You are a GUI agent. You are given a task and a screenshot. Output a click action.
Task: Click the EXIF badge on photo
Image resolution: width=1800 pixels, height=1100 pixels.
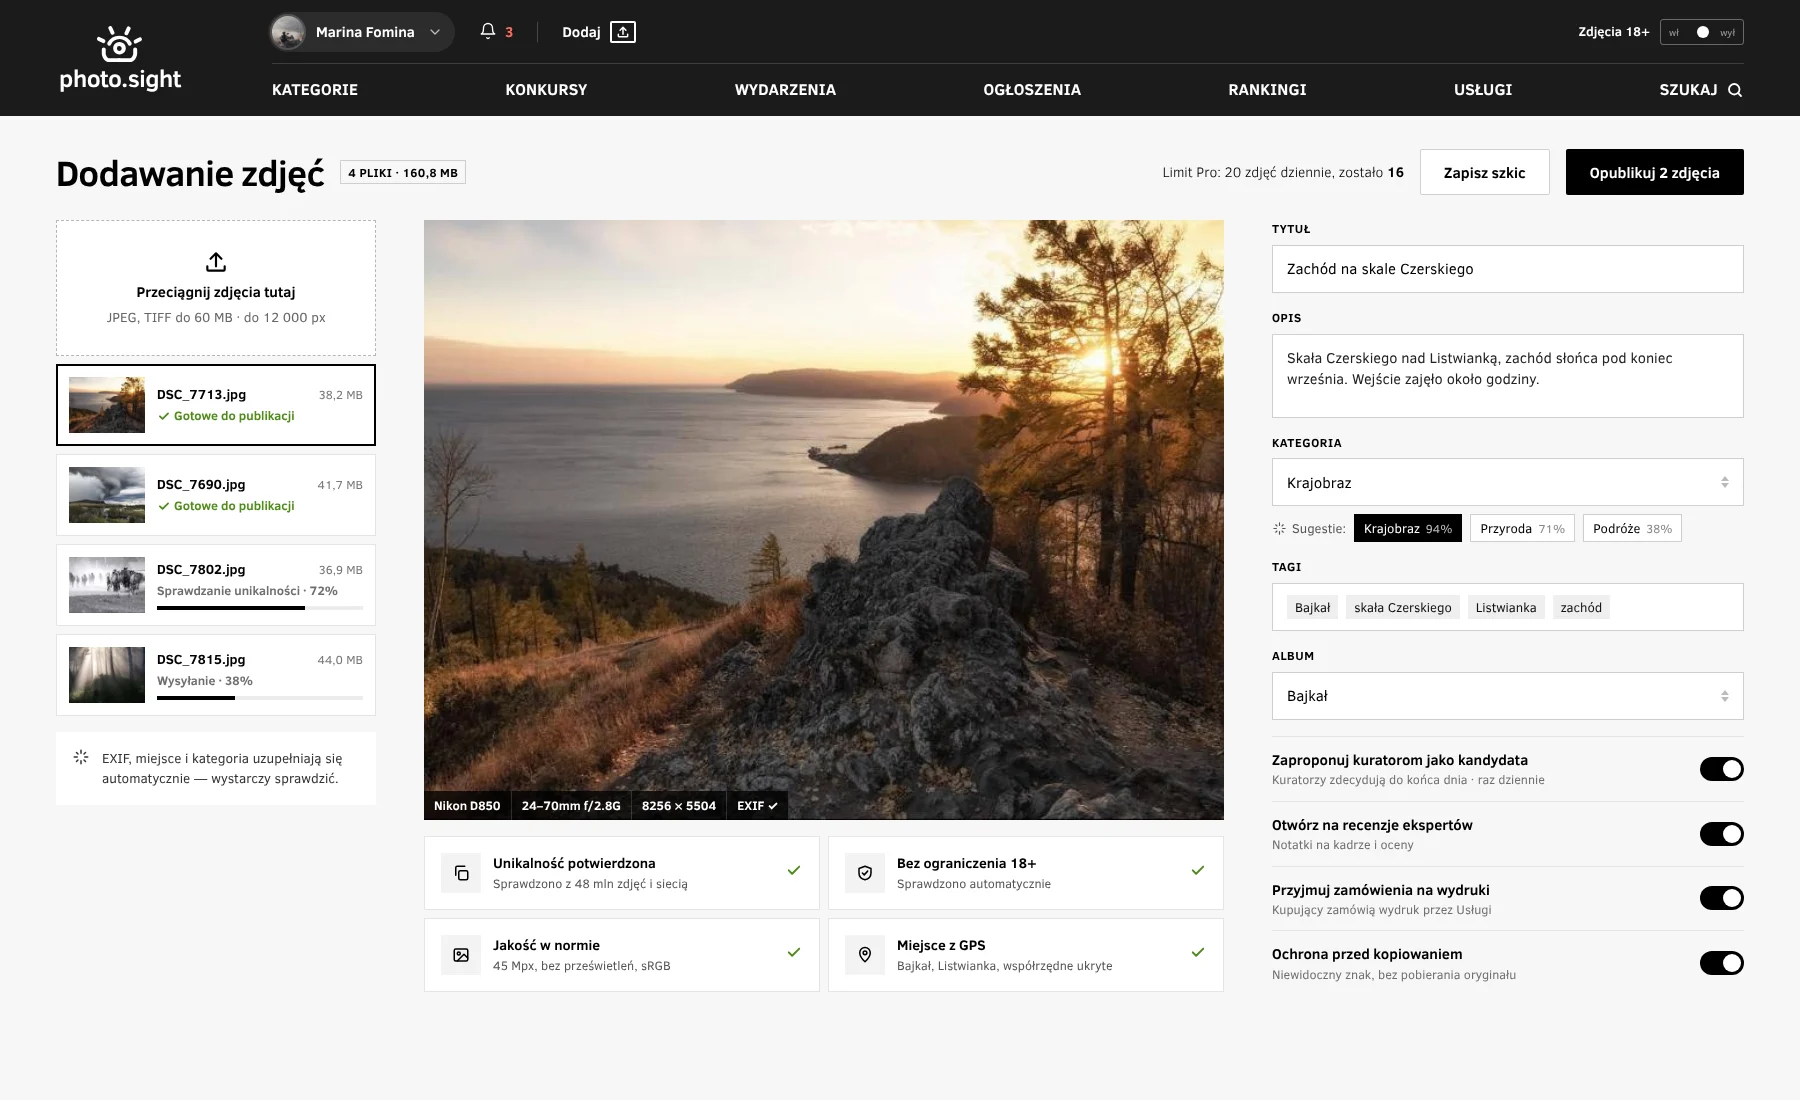757,806
